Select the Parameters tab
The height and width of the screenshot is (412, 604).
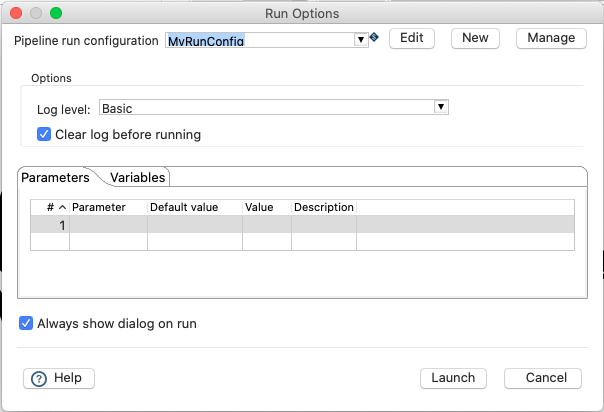click(56, 177)
